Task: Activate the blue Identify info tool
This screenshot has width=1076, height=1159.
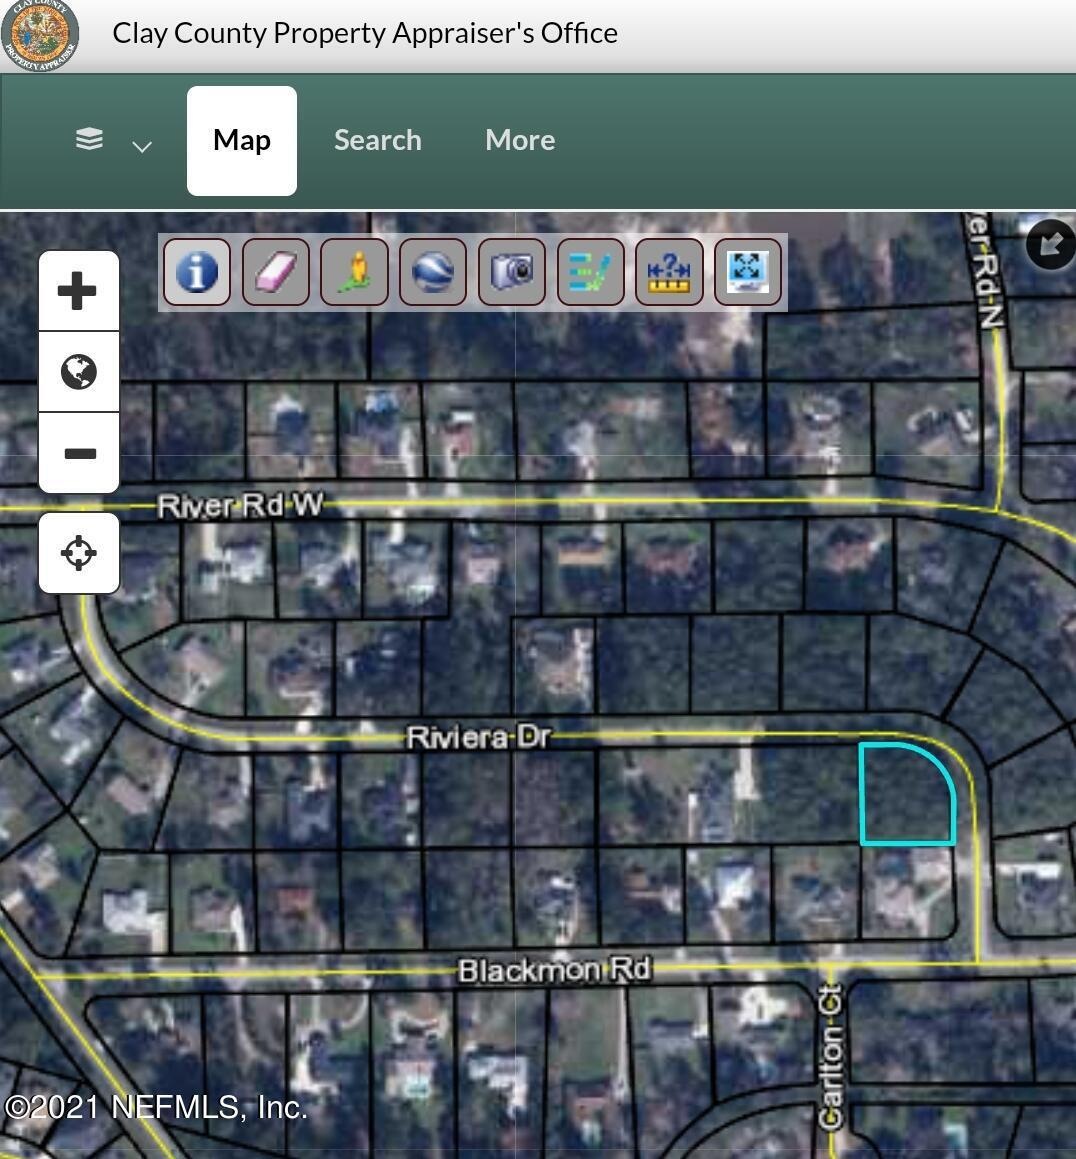Action: (x=196, y=272)
